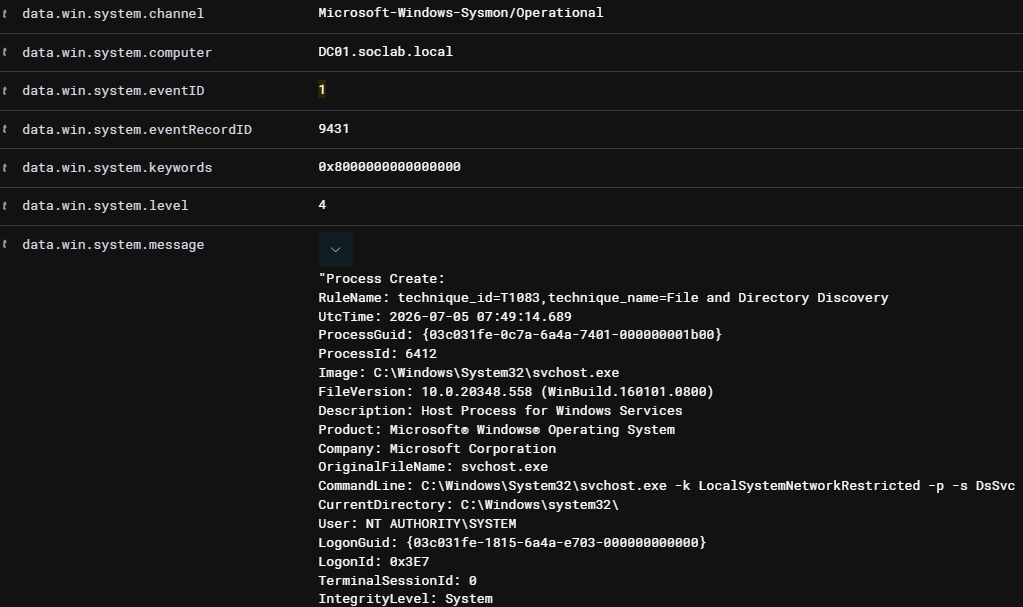Select the data.win.system.keywords field name
The width and height of the screenshot is (1023, 607).
click(117, 168)
